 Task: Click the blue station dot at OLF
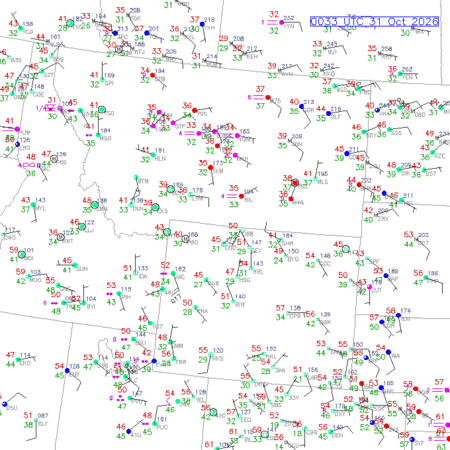(x=328, y=113)
